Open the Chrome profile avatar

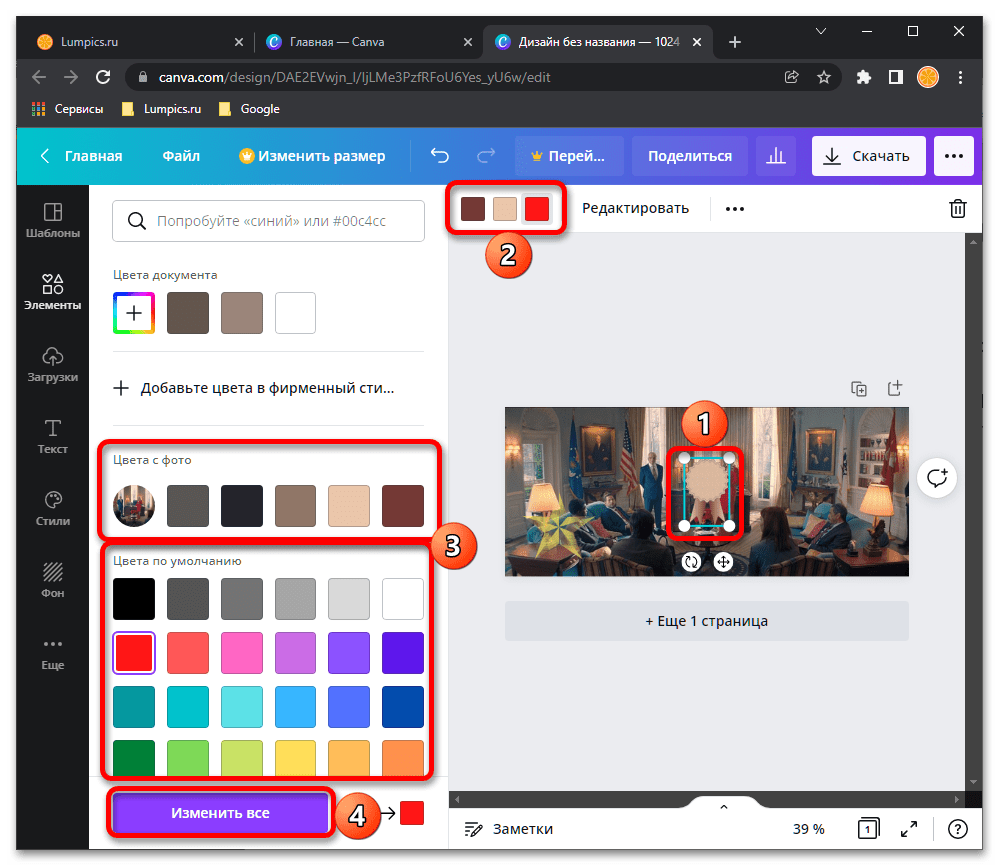928,77
